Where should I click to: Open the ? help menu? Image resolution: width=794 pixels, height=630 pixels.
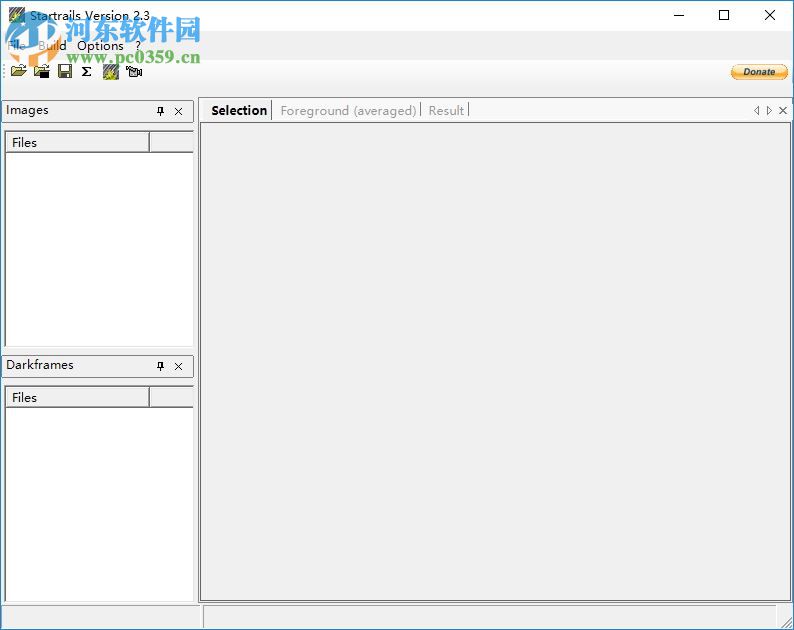(x=138, y=46)
